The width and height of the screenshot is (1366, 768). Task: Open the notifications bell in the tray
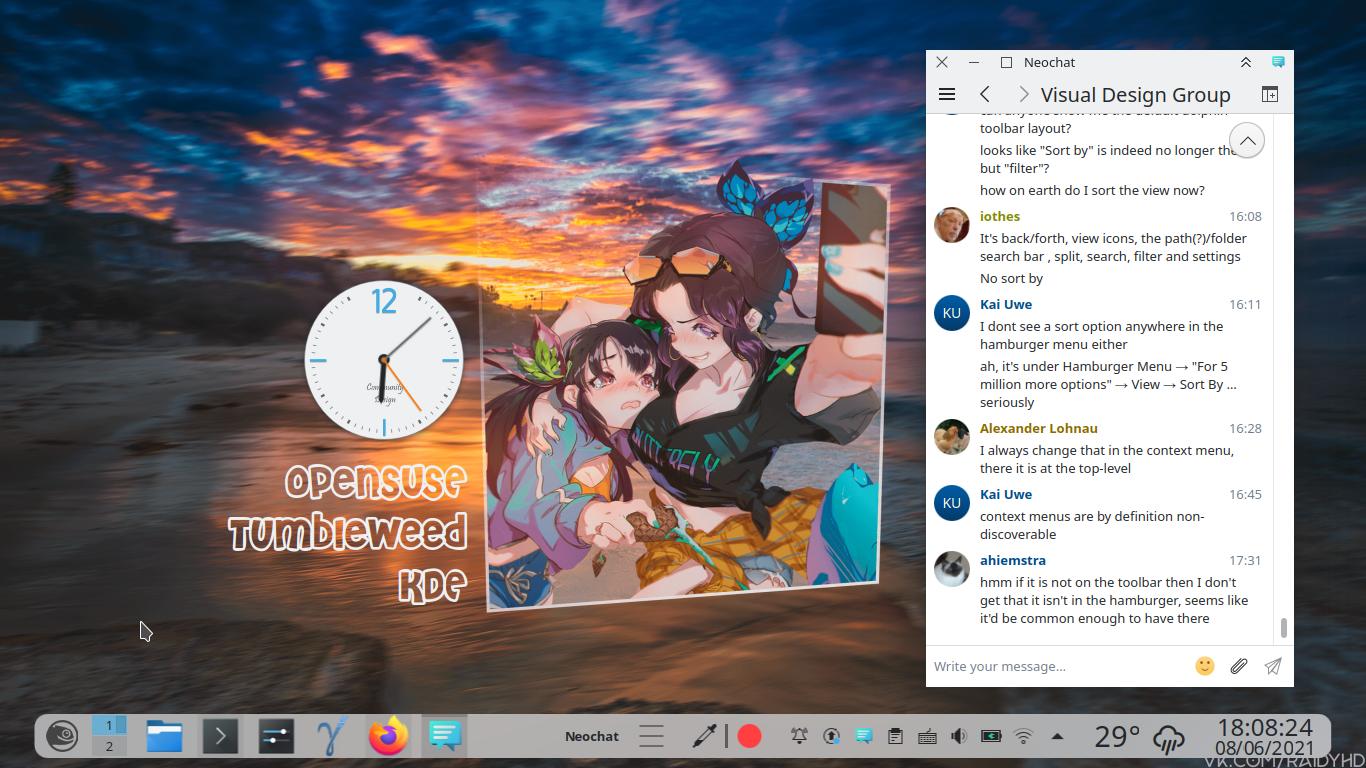(799, 736)
